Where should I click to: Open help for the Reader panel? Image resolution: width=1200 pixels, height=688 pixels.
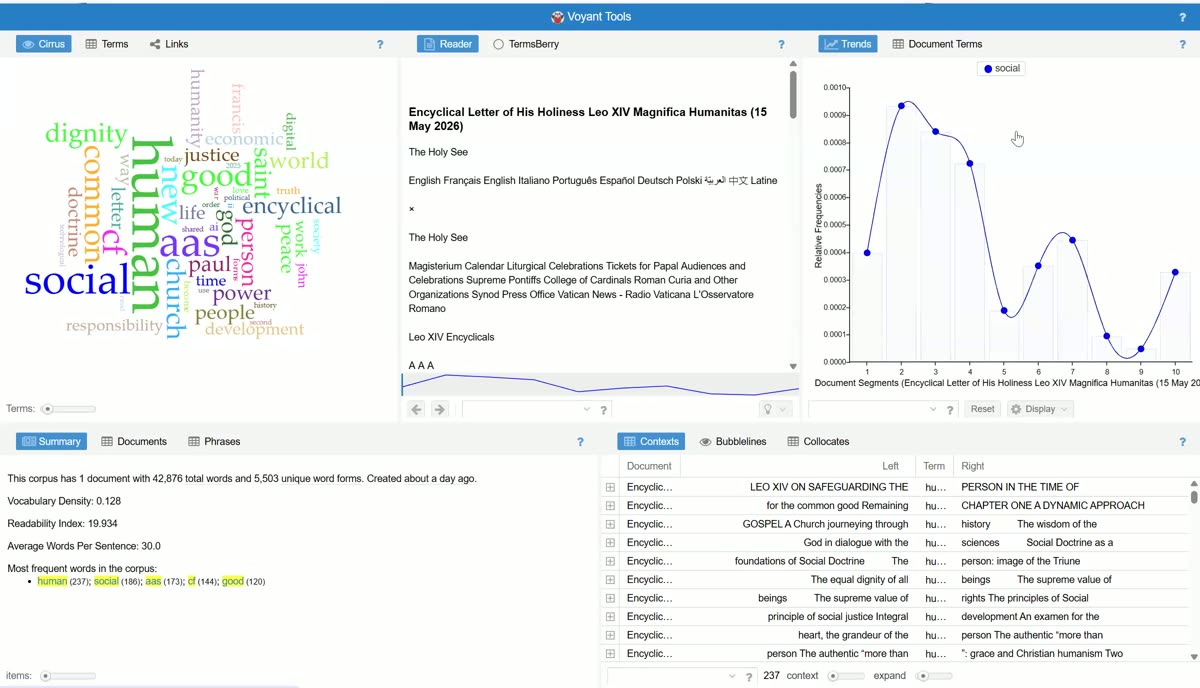(781, 44)
